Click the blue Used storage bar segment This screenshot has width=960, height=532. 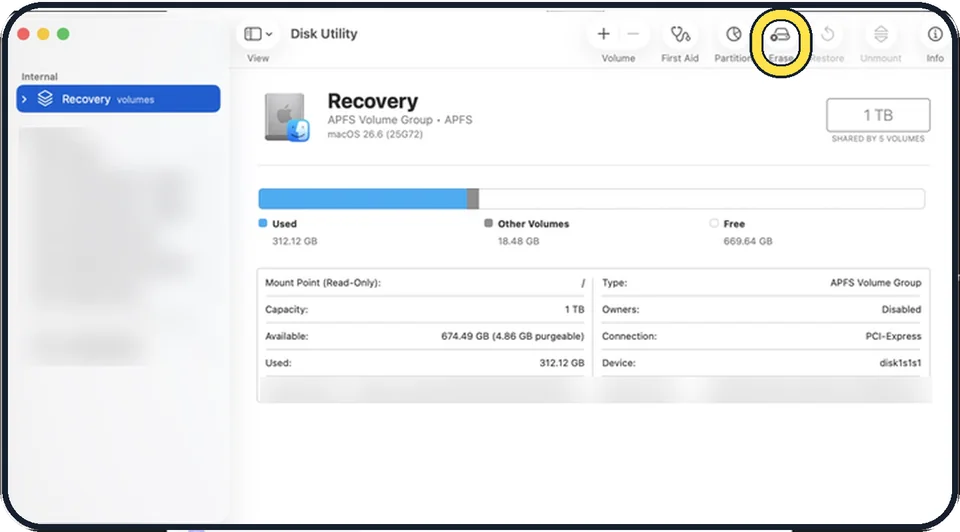point(363,199)
